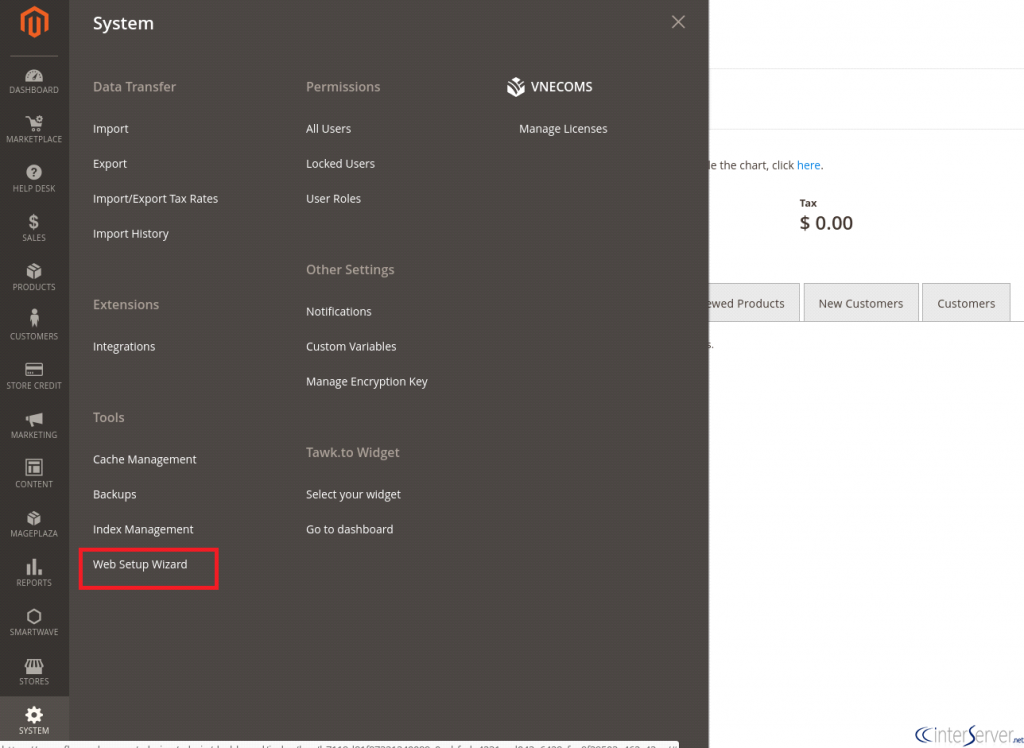Open the Marketing sidebar icon
Viewport: 1024px width, 748px height.
pos(34,425)
